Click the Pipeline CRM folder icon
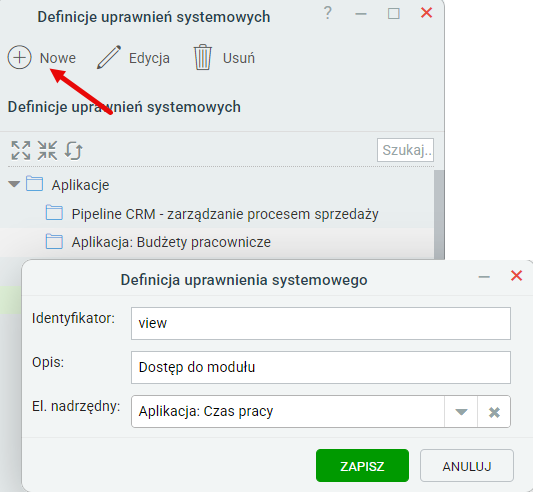 [x=54, y=213]
